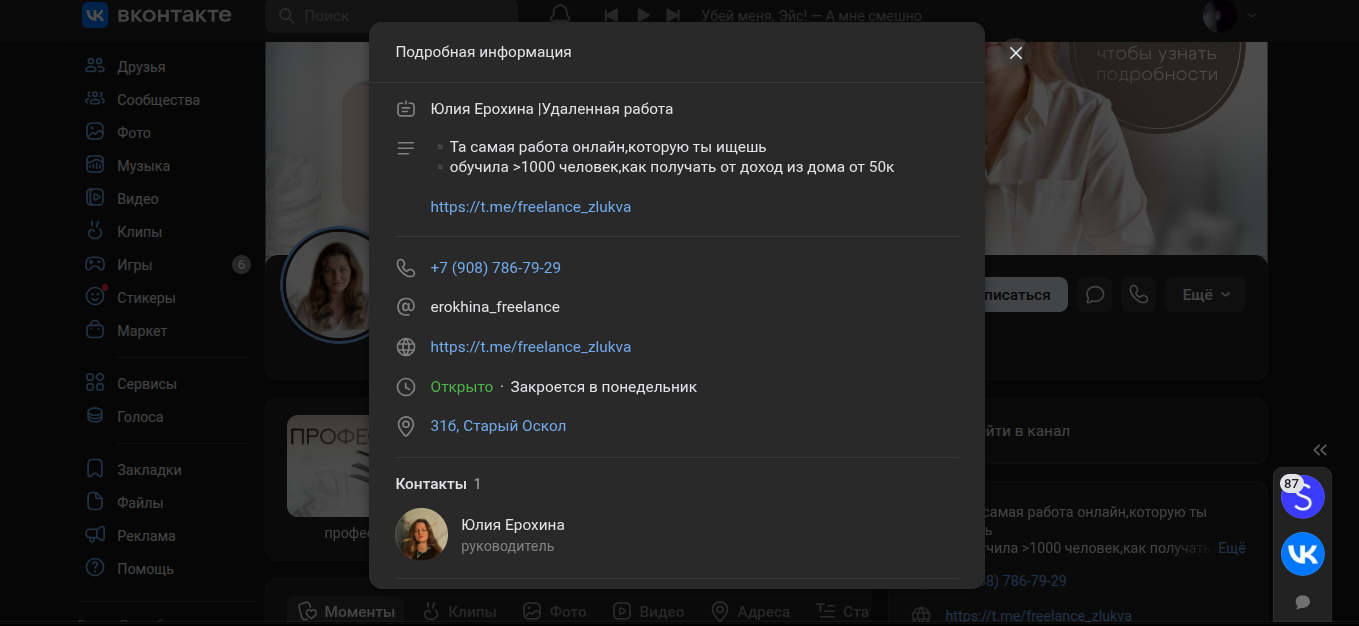This screenshot has height=626, width=1359.
Task: Skip to next music track
Action: 673,16
